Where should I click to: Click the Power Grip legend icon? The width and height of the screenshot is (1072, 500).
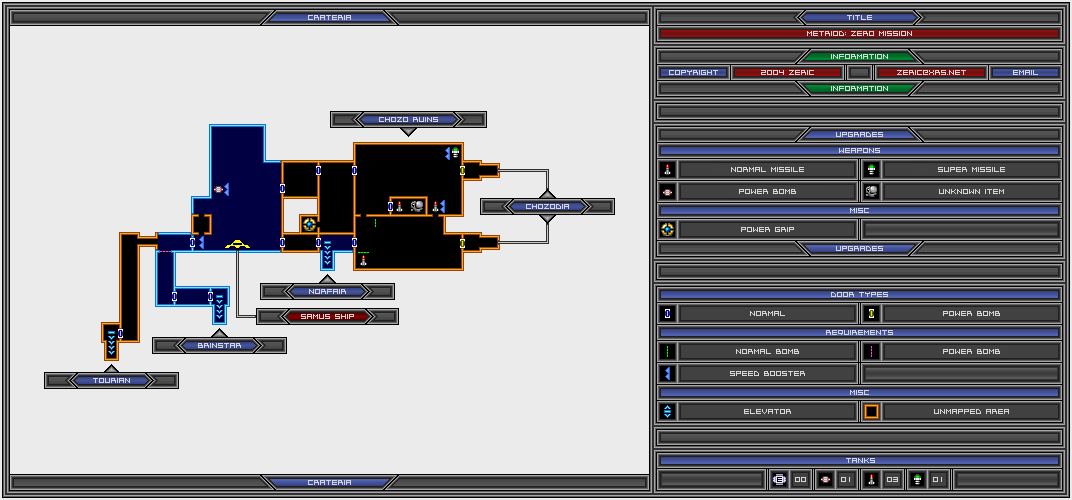[x=668, y=229]
